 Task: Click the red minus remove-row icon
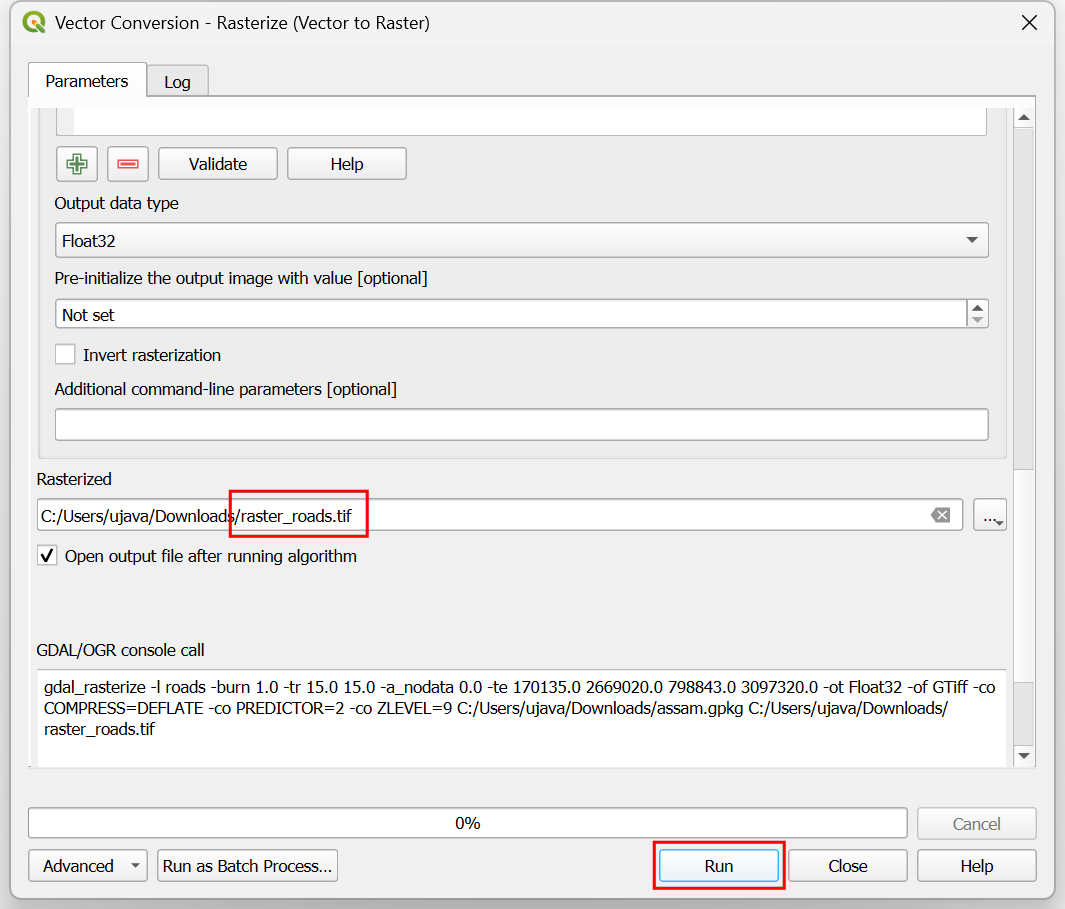click(x=128, y=164)
